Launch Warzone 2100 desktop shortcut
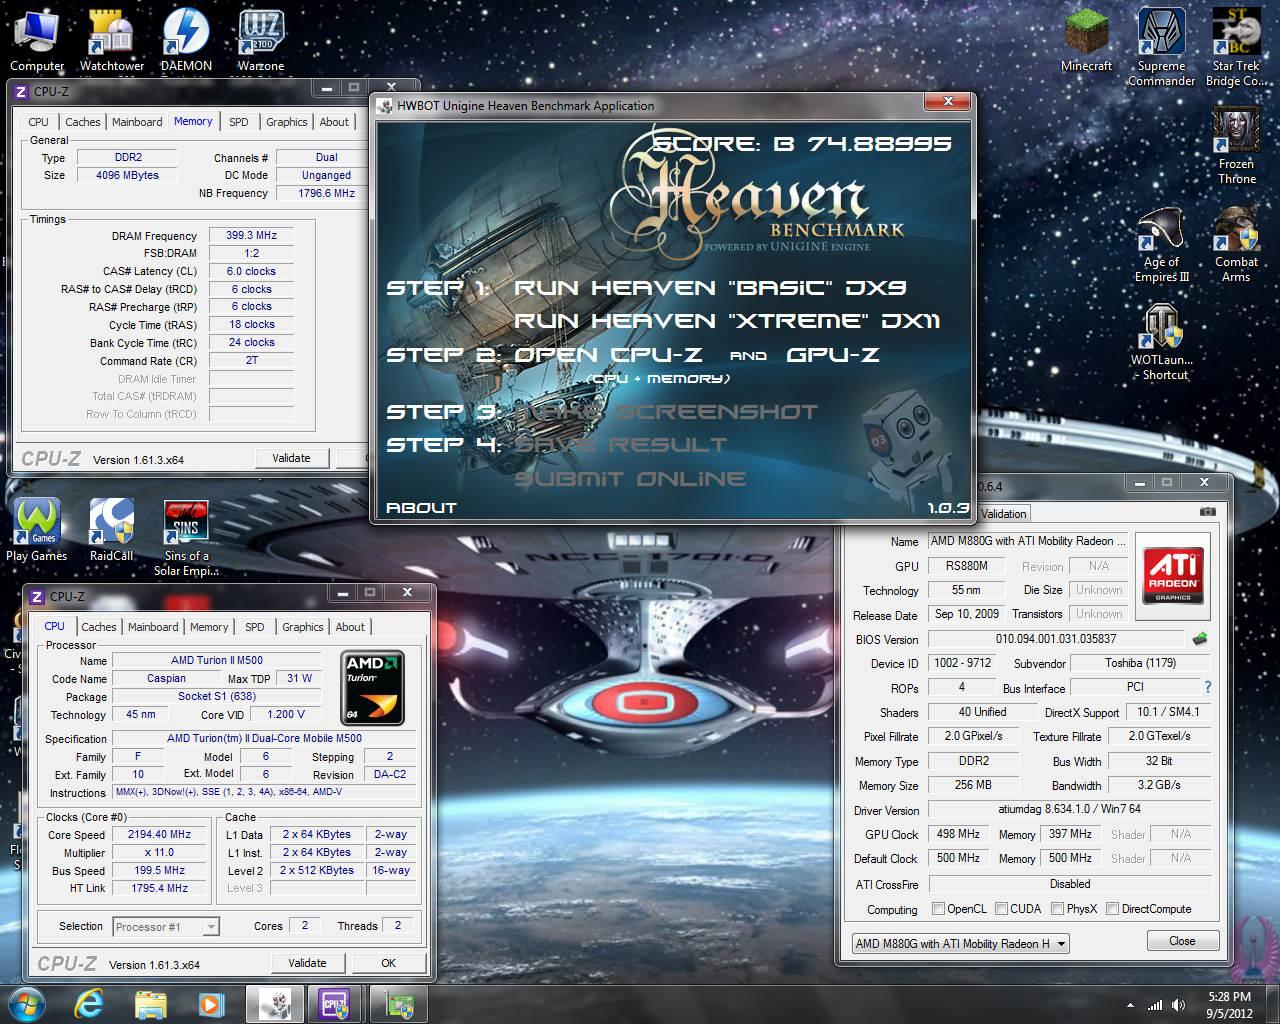The width and height of the screenshot is (1280, 1024). pyautogui.click(x=261, y=40)
